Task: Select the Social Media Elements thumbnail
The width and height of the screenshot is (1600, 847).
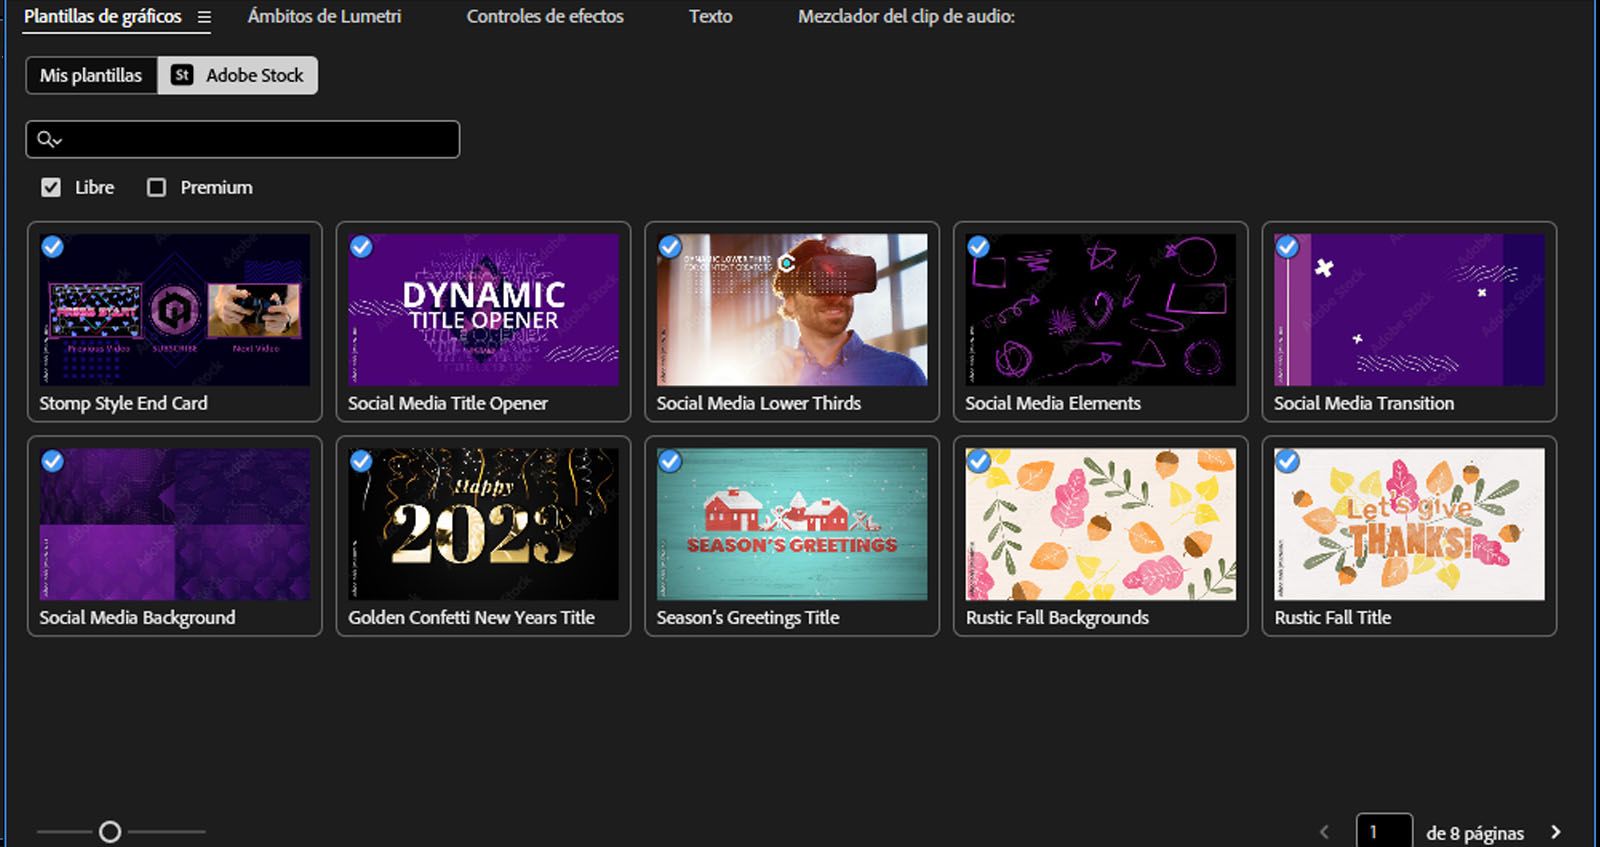Action: (x=1101, y=310)
